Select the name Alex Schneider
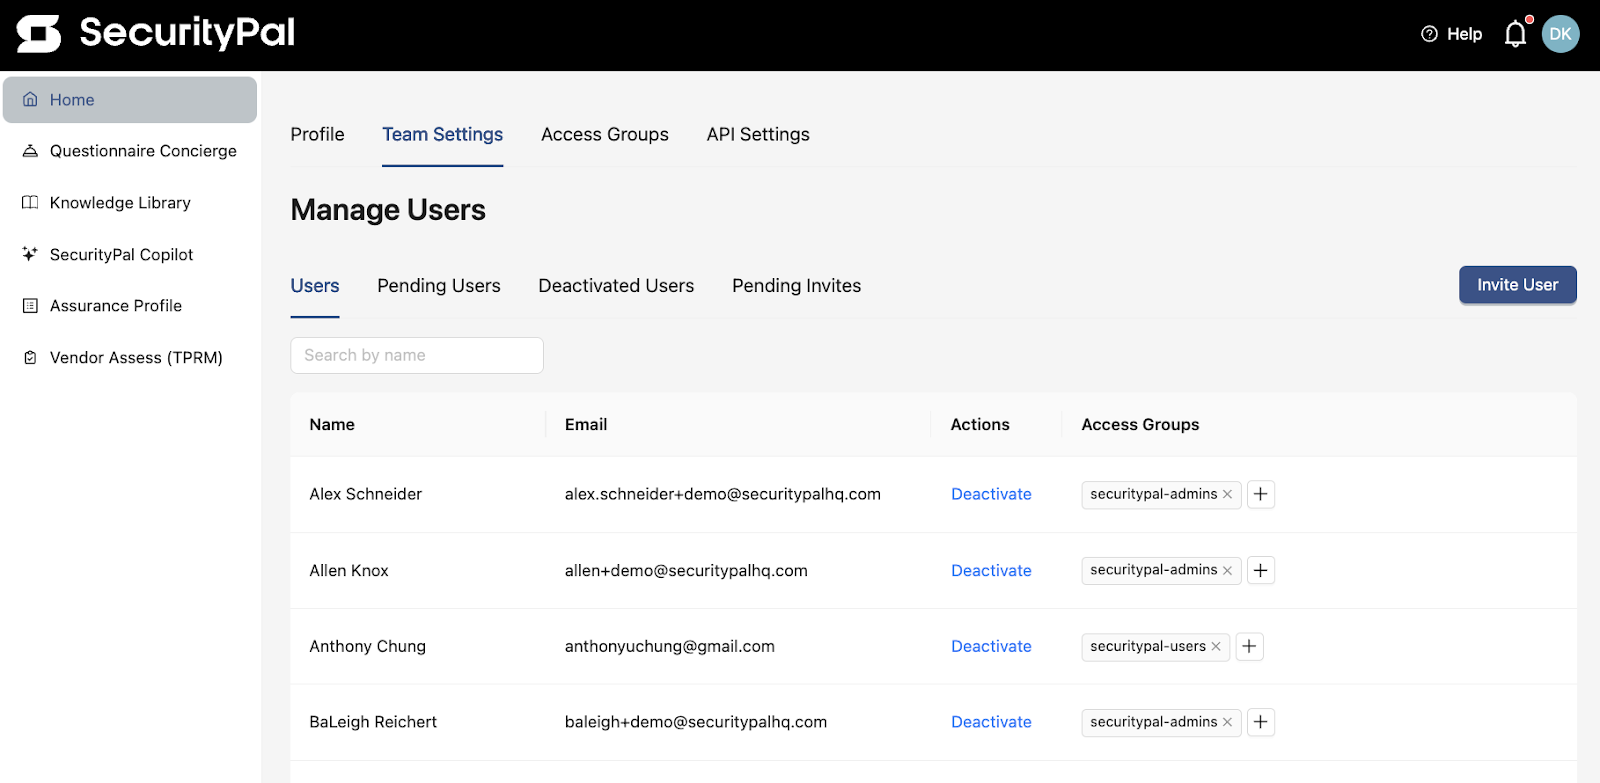The height and width of the screenshot is (783, 1600). (365, 494)
